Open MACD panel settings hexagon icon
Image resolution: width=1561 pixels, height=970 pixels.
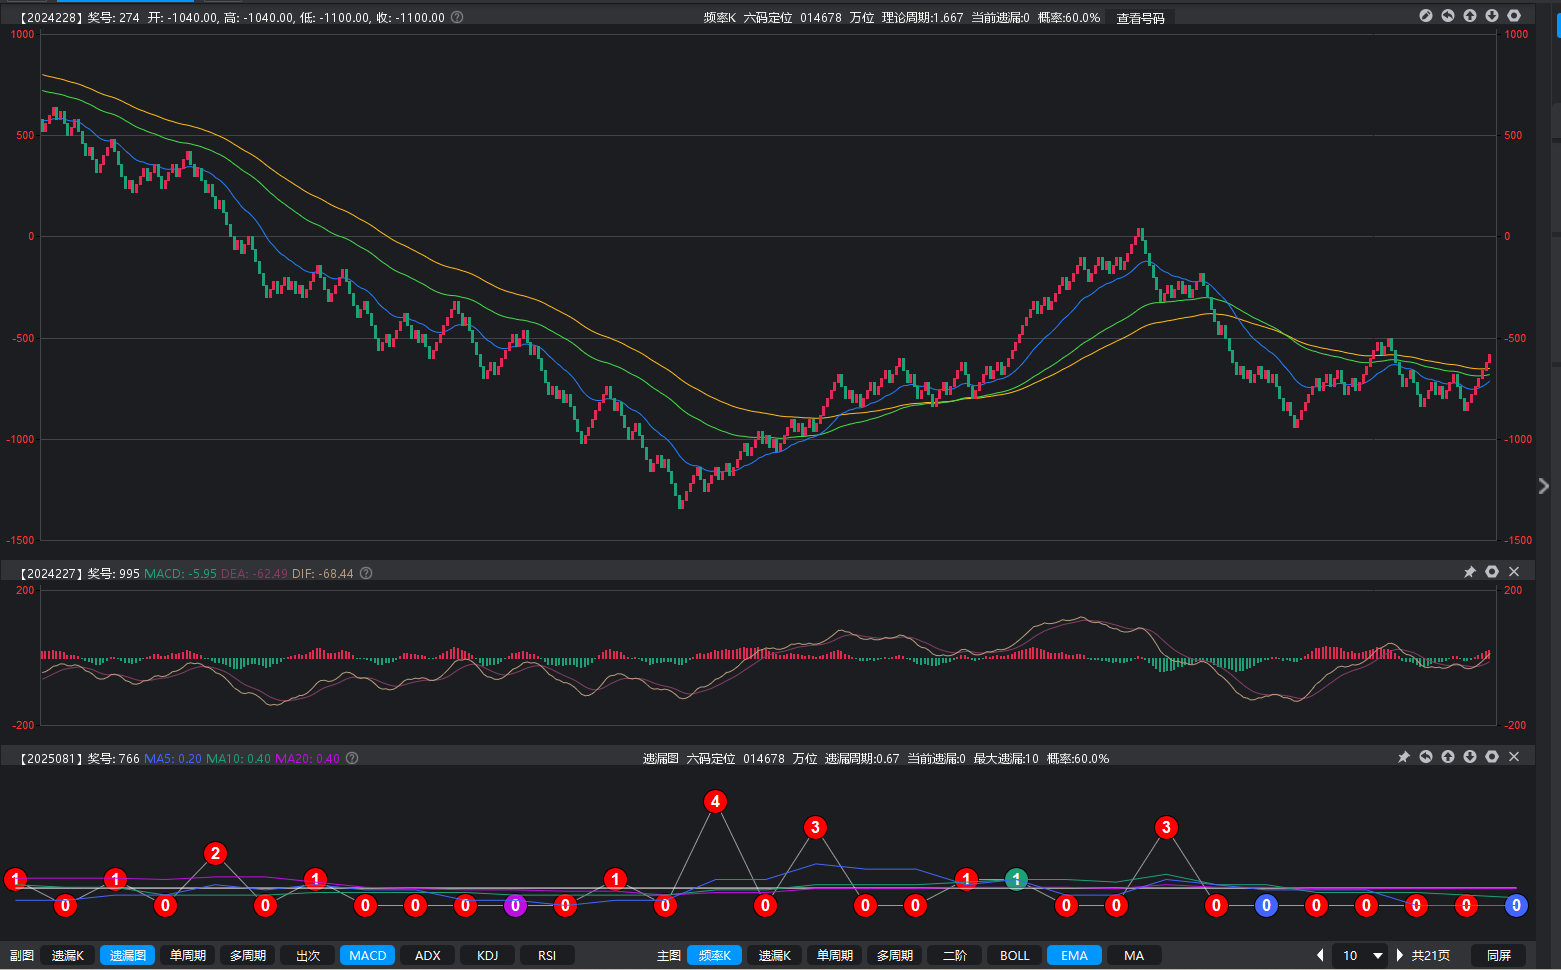1492,572
